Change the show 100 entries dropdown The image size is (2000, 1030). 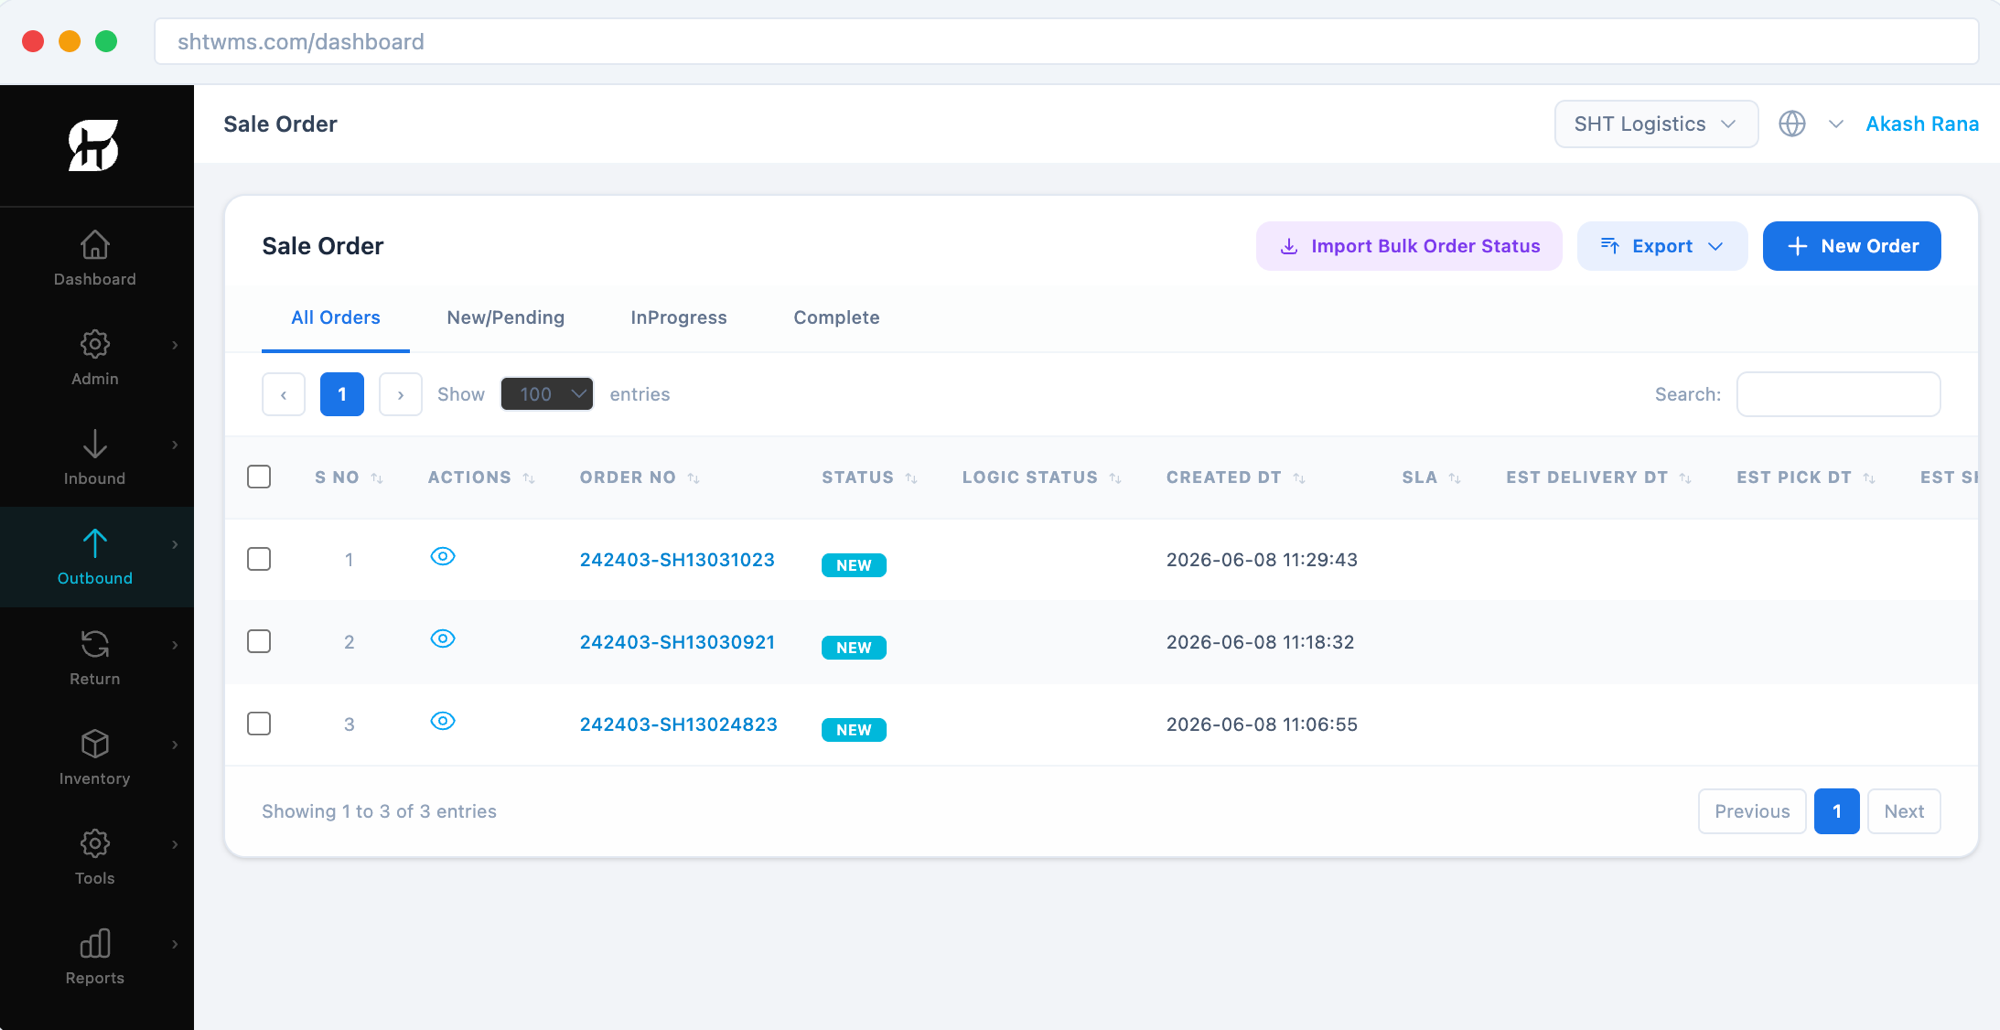547,394
